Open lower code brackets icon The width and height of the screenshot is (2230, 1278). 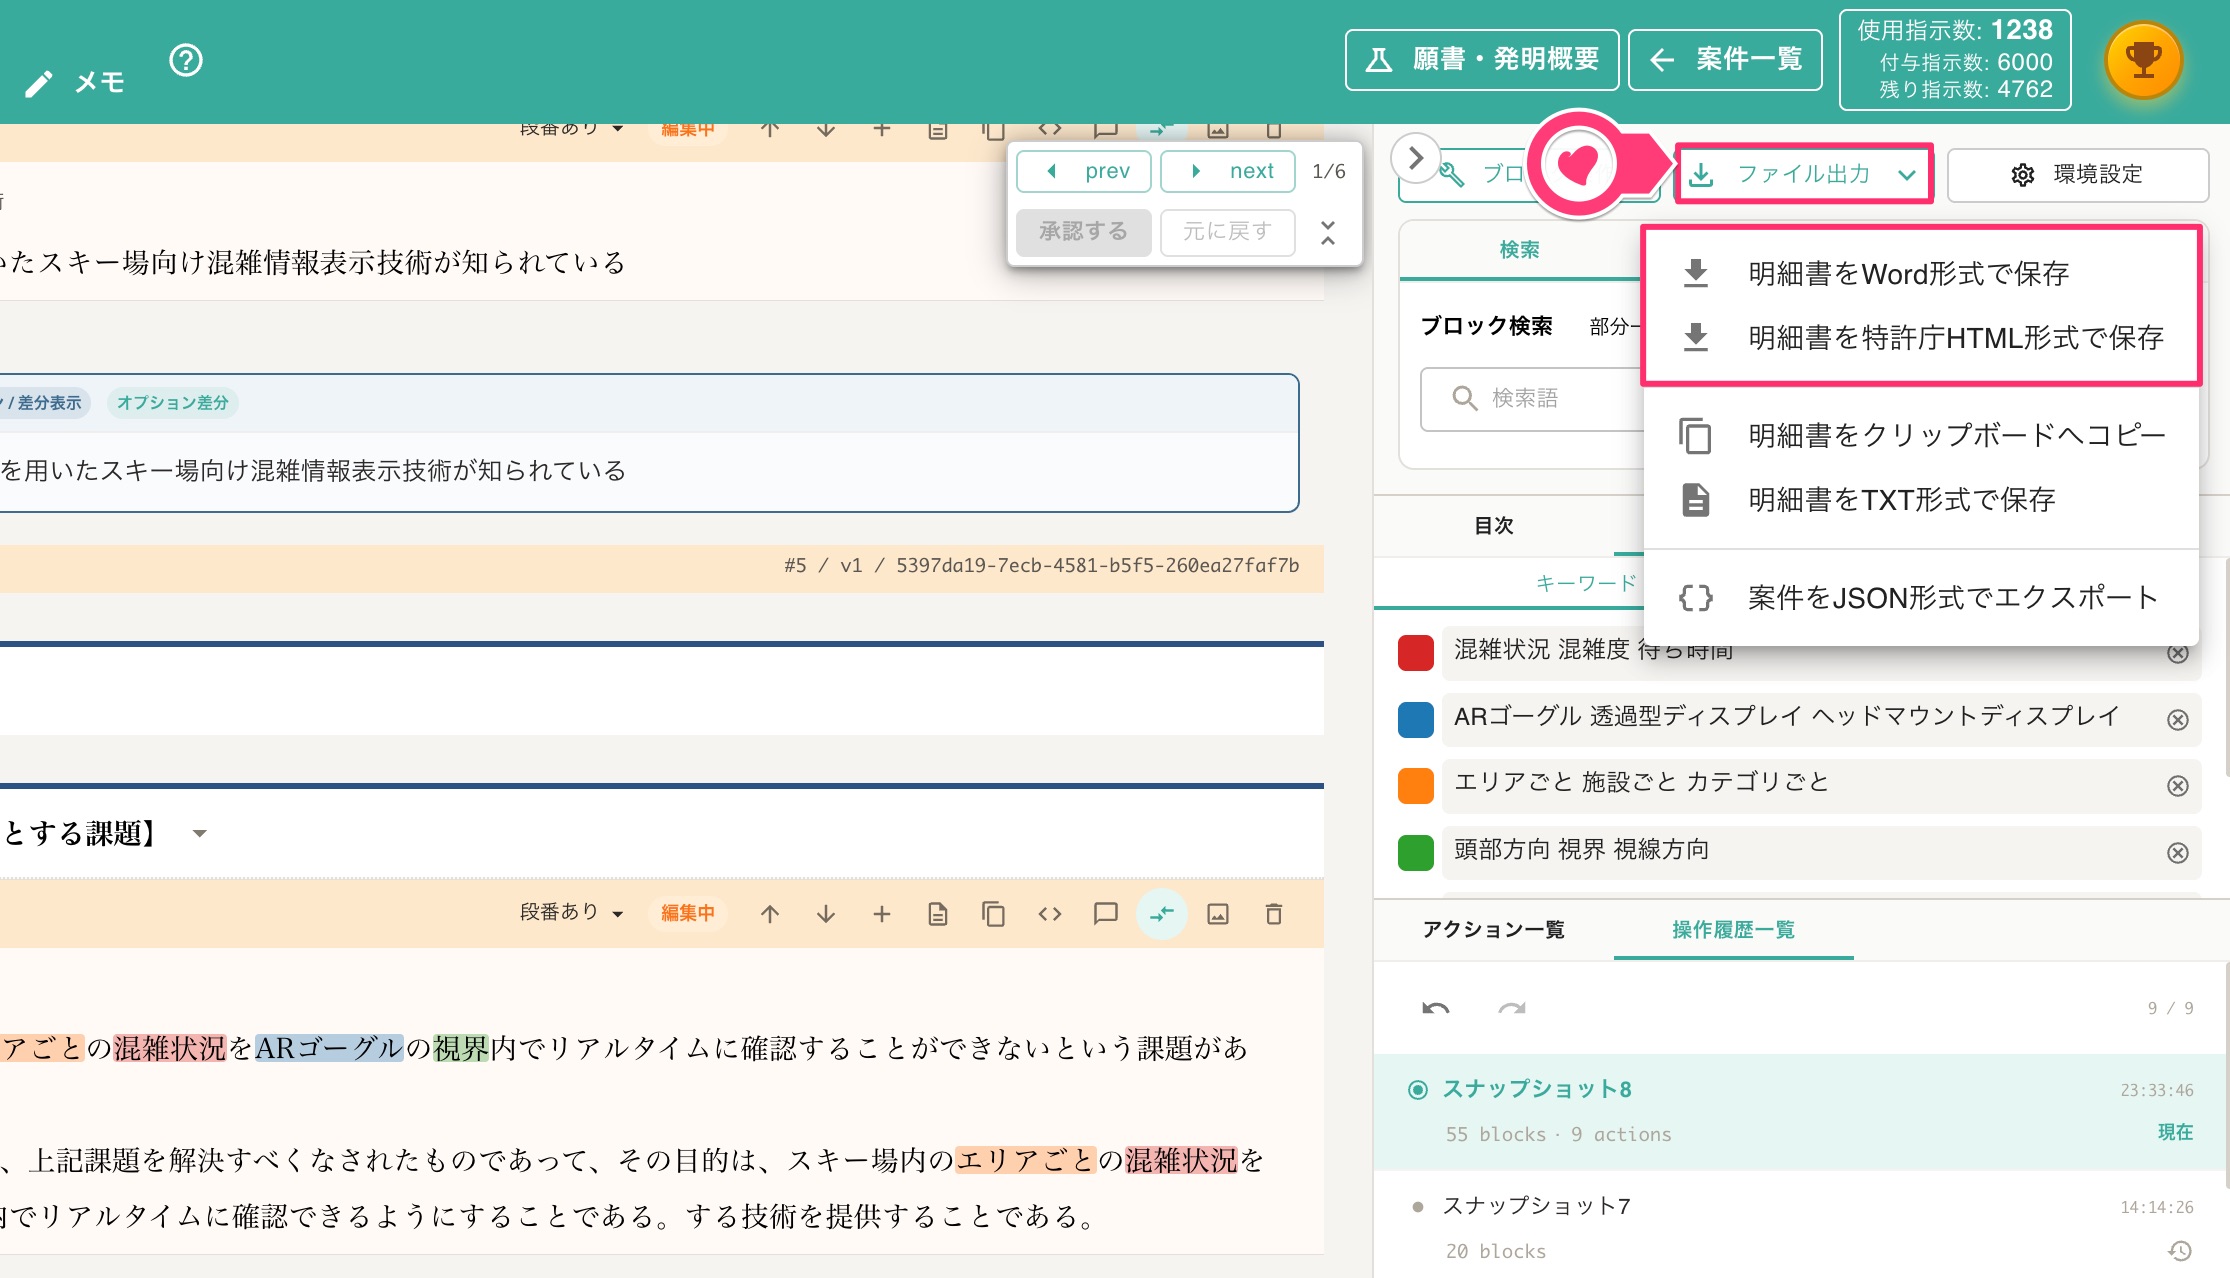pyautogui.click(x=1049, y=914)
